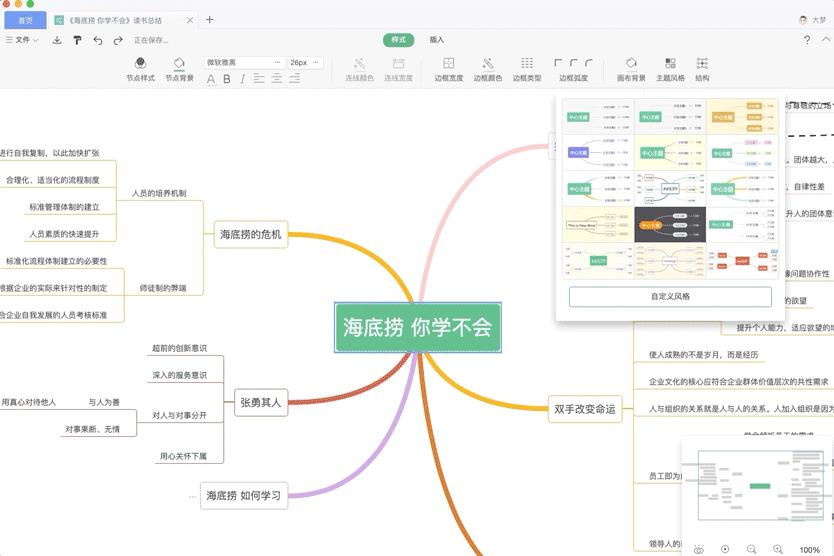Select the 对人与对事分开 sub-node
Screen dimensions: 834x556
[179, 415]
